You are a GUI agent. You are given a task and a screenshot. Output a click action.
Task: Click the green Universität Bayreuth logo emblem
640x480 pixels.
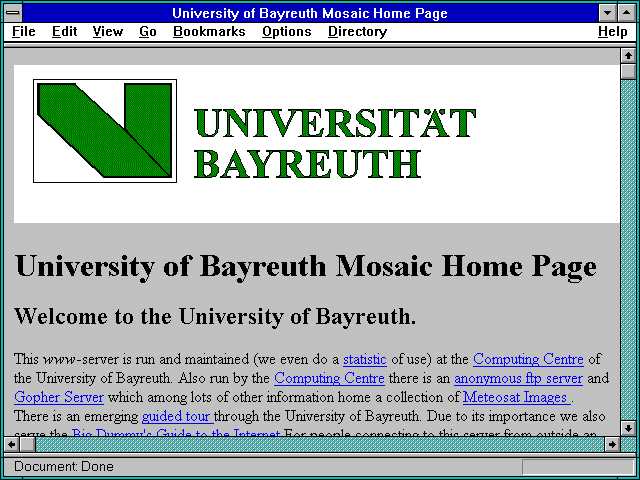coord(105,131)
